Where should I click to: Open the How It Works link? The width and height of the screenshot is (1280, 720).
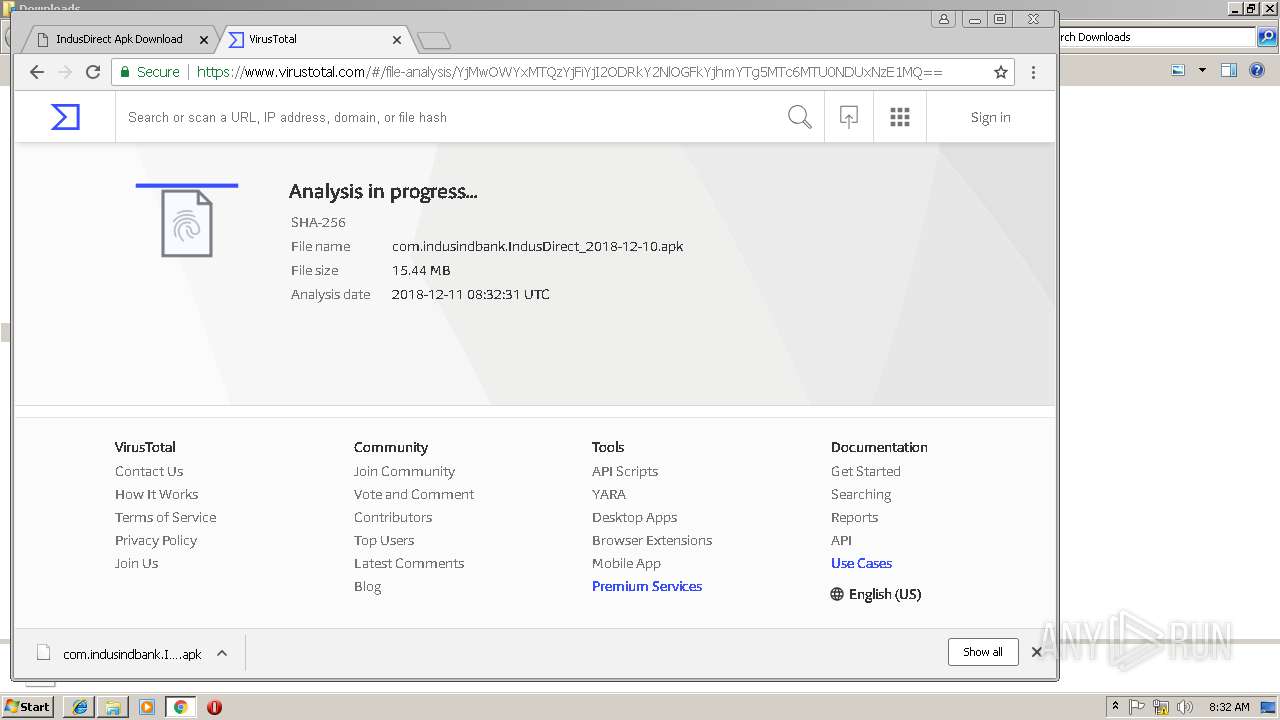[156, 494]
